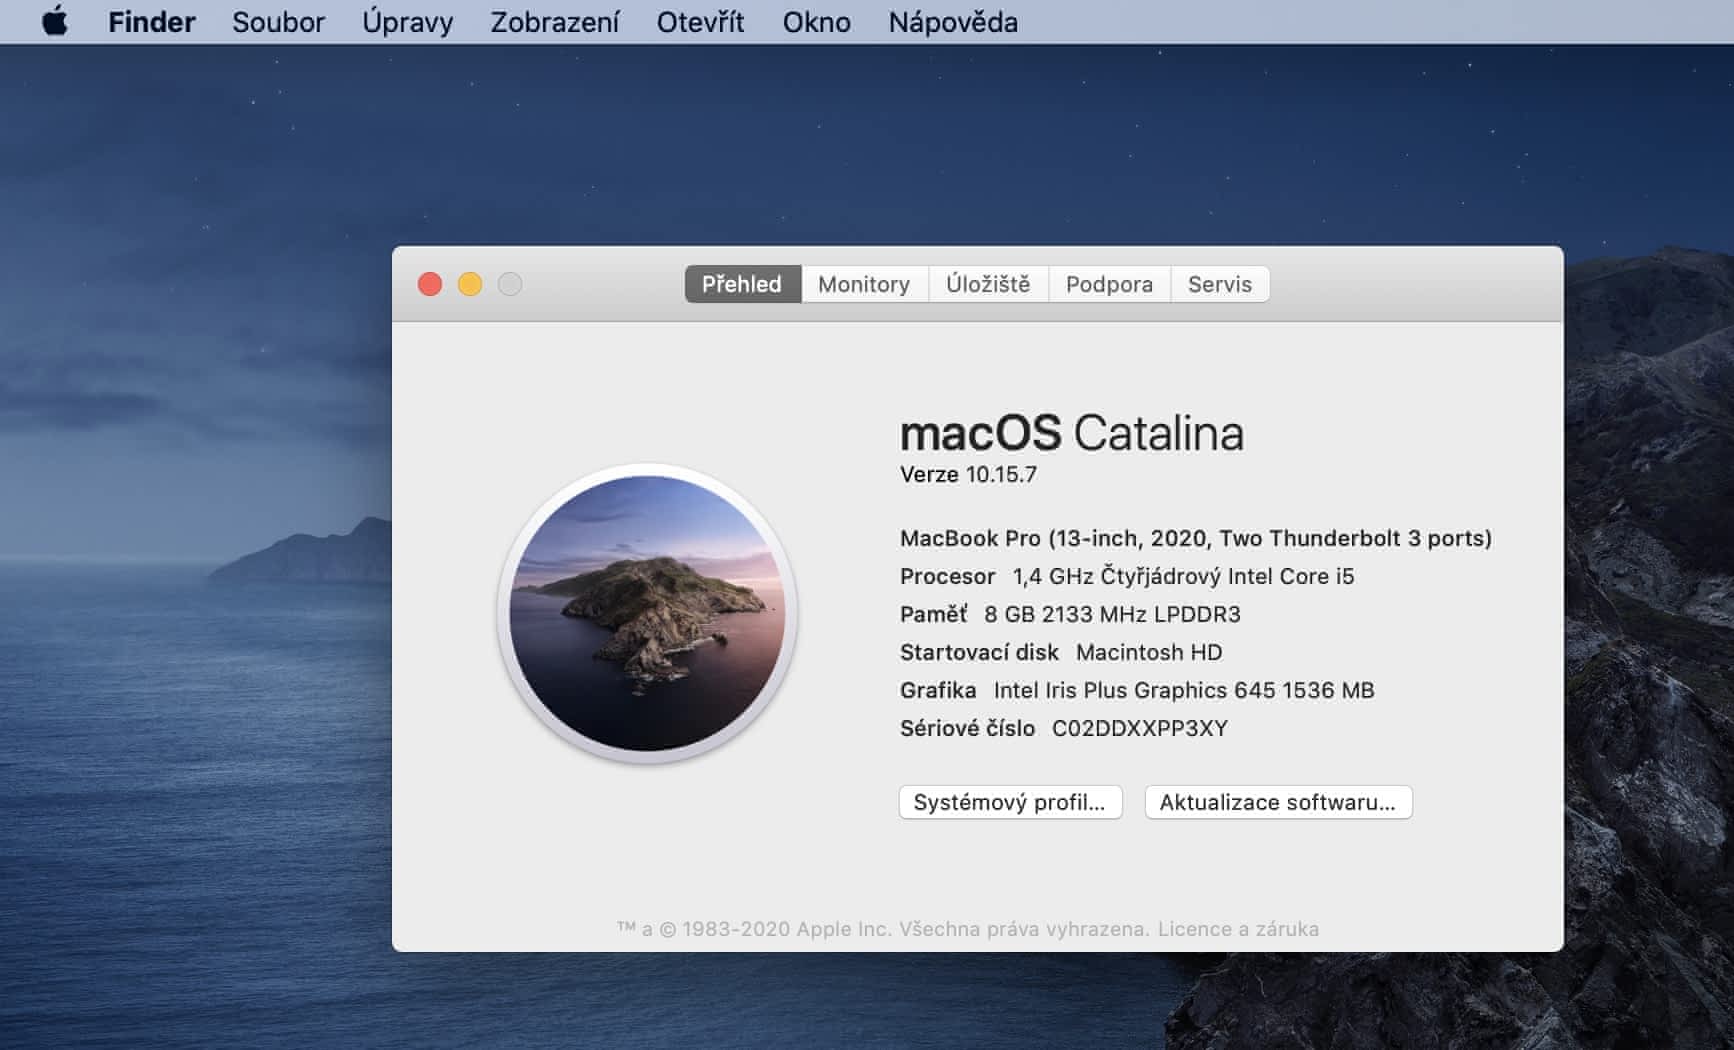
Task: Click the MacBook Pro model name line
Action: (x=1196, y=538)
